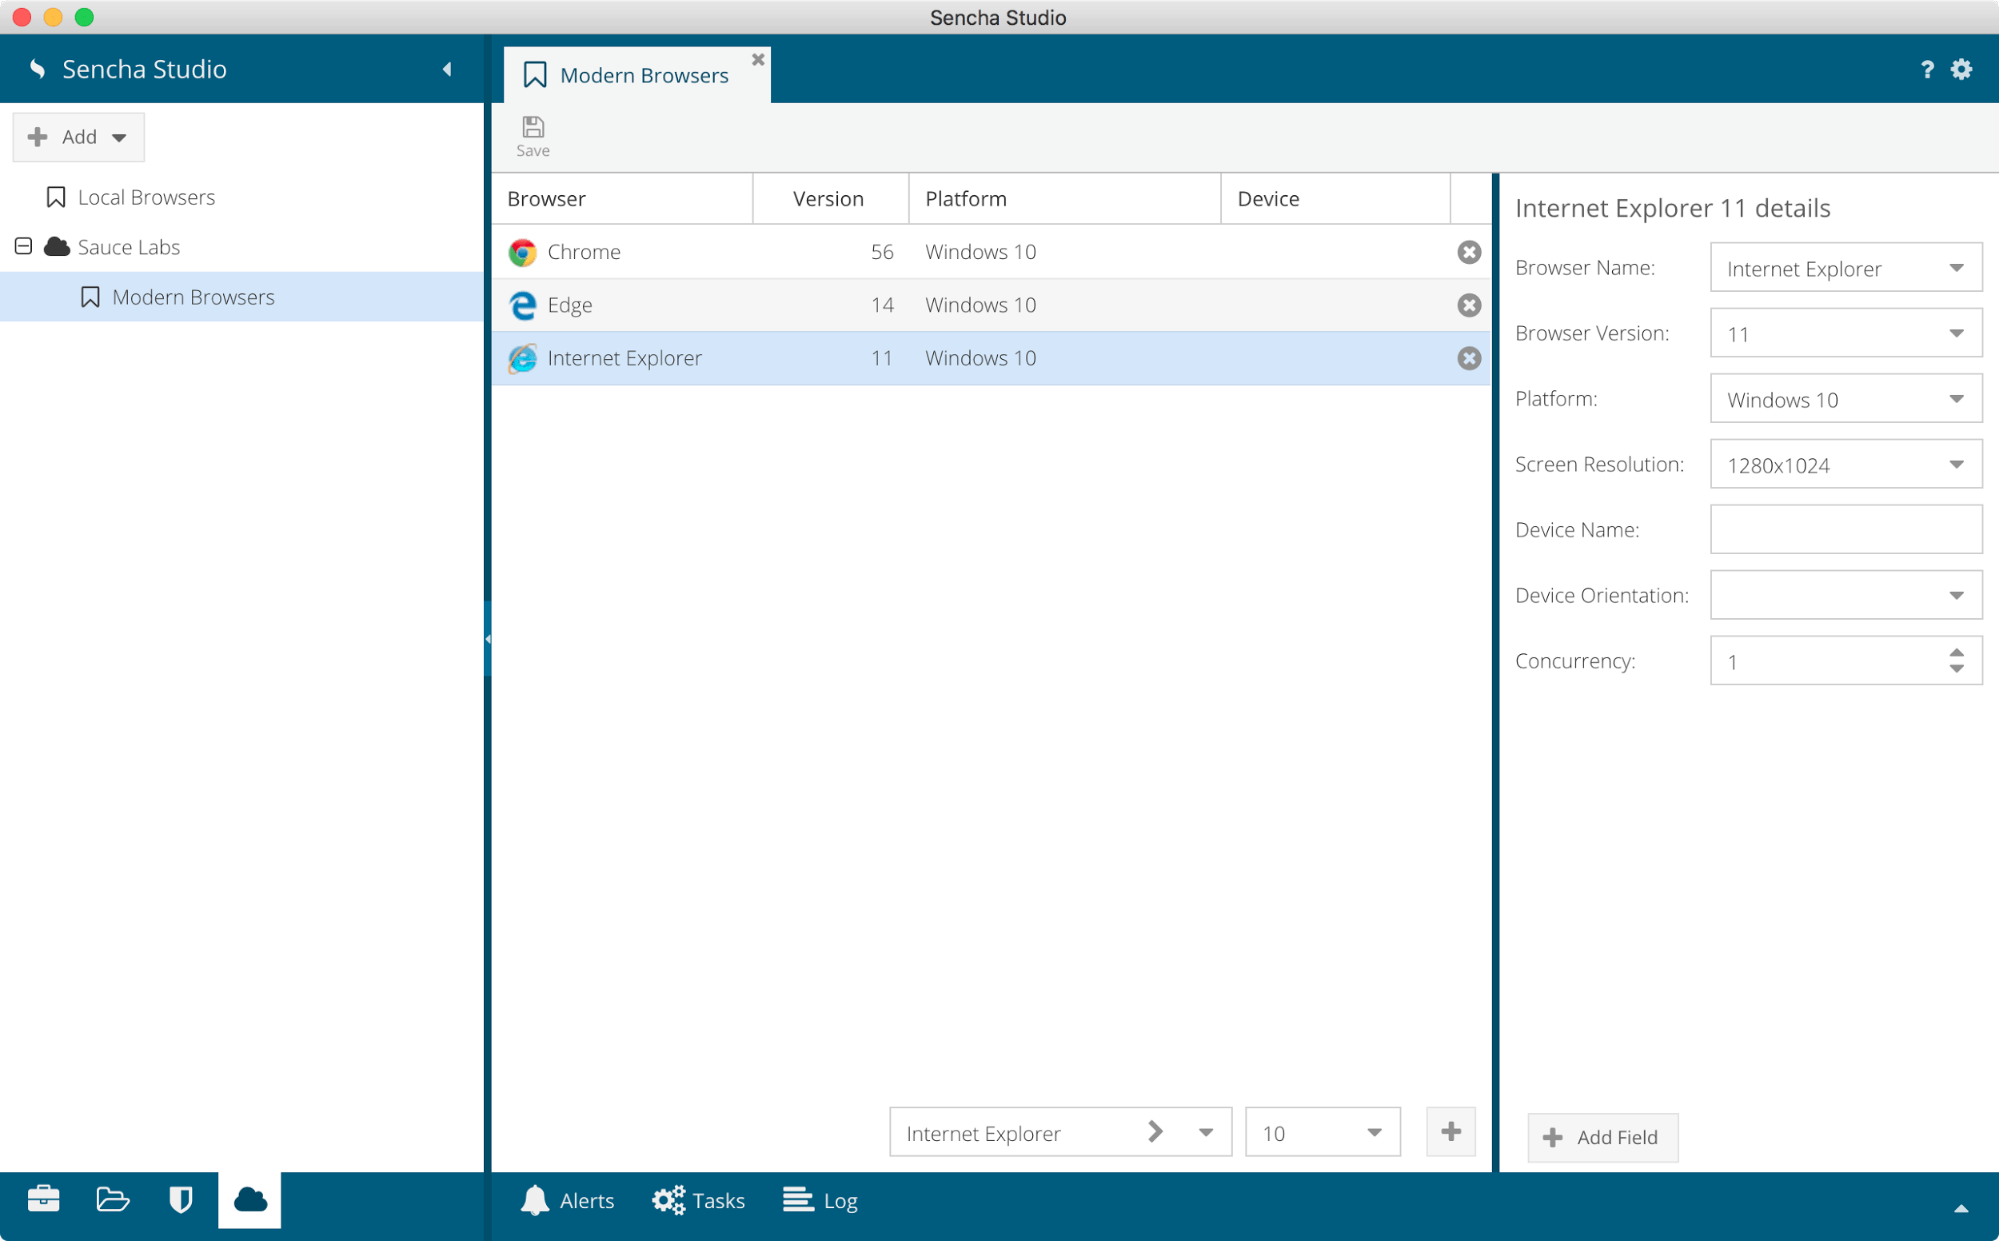Open the Screen Resolution dropdown
Viewport: 1999px width, 1241px height.
[1956, 465]
